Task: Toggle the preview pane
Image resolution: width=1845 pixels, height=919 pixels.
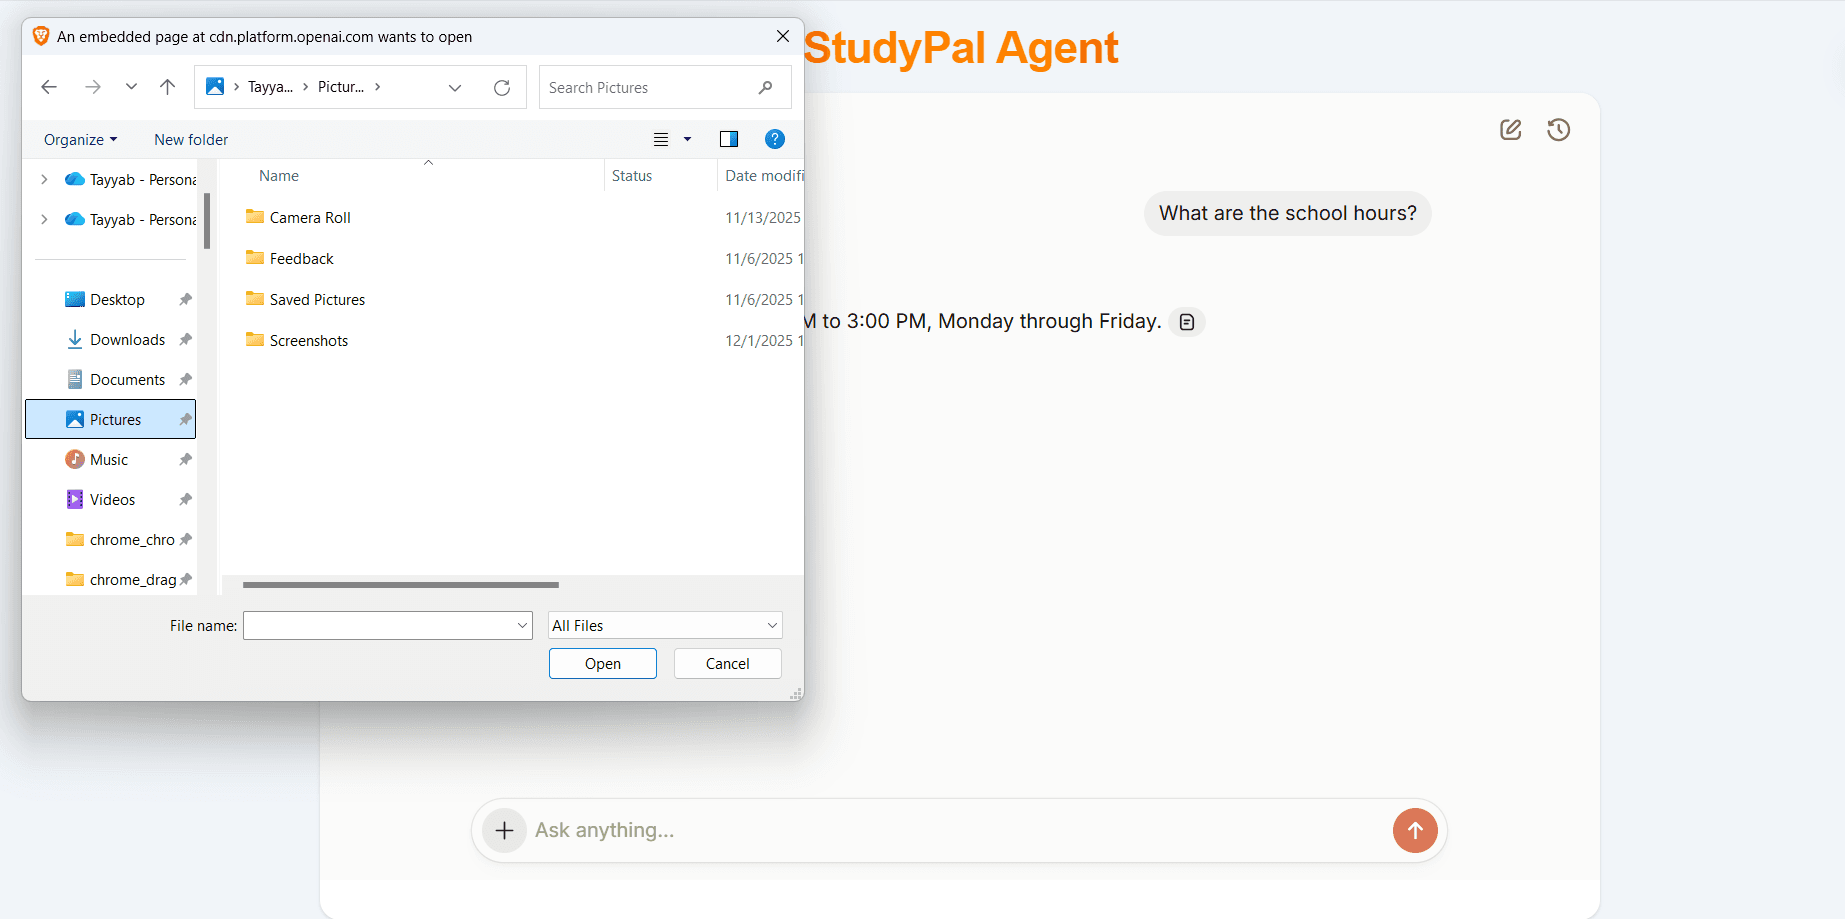Action: [729, 139]
